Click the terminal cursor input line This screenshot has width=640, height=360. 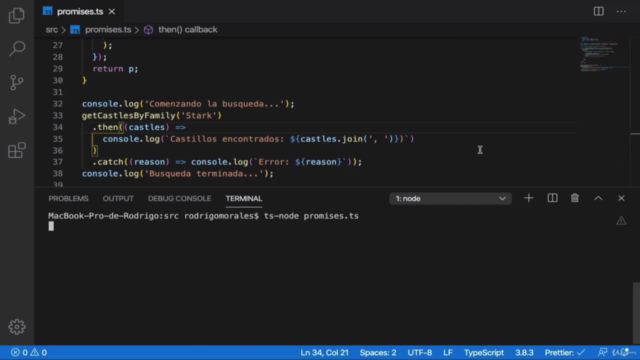click(x=51, y=227)
